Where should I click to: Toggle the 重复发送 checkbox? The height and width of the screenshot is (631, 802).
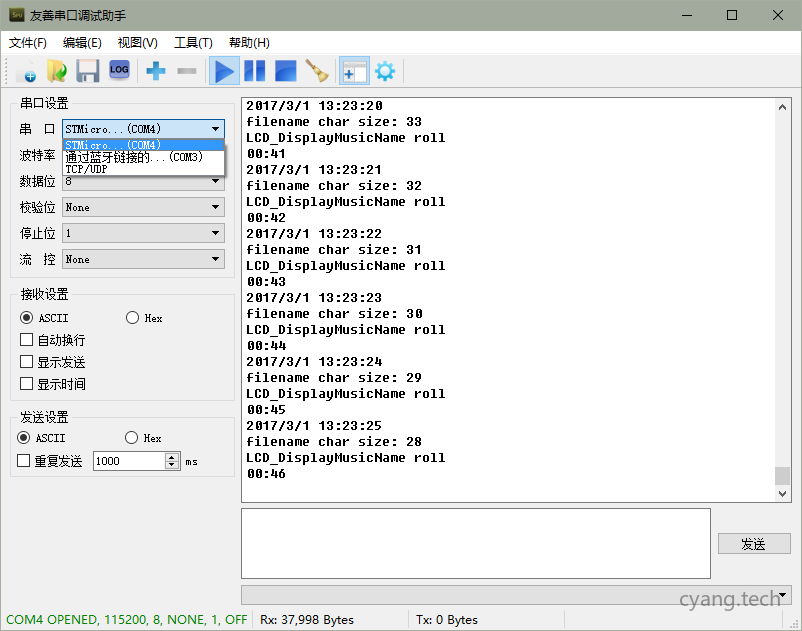coord(24,461)
